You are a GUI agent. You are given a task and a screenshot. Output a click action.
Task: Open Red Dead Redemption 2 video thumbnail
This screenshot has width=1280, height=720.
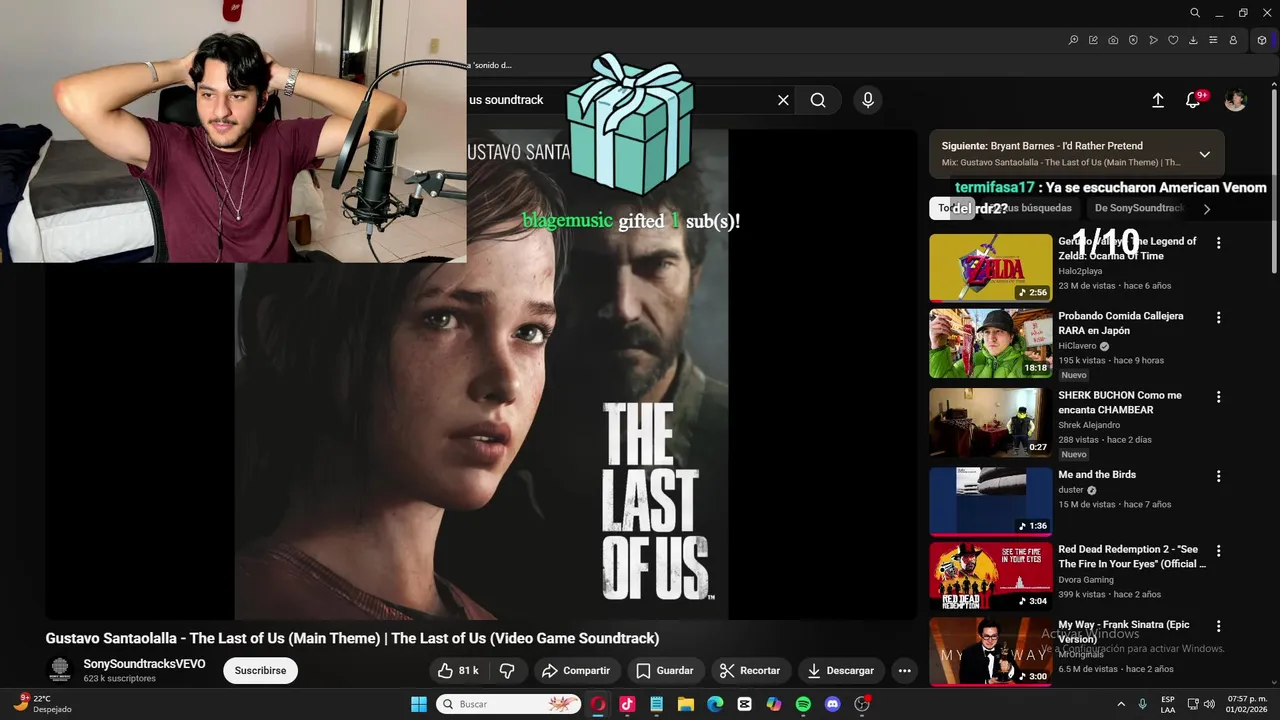pos(990,576)
